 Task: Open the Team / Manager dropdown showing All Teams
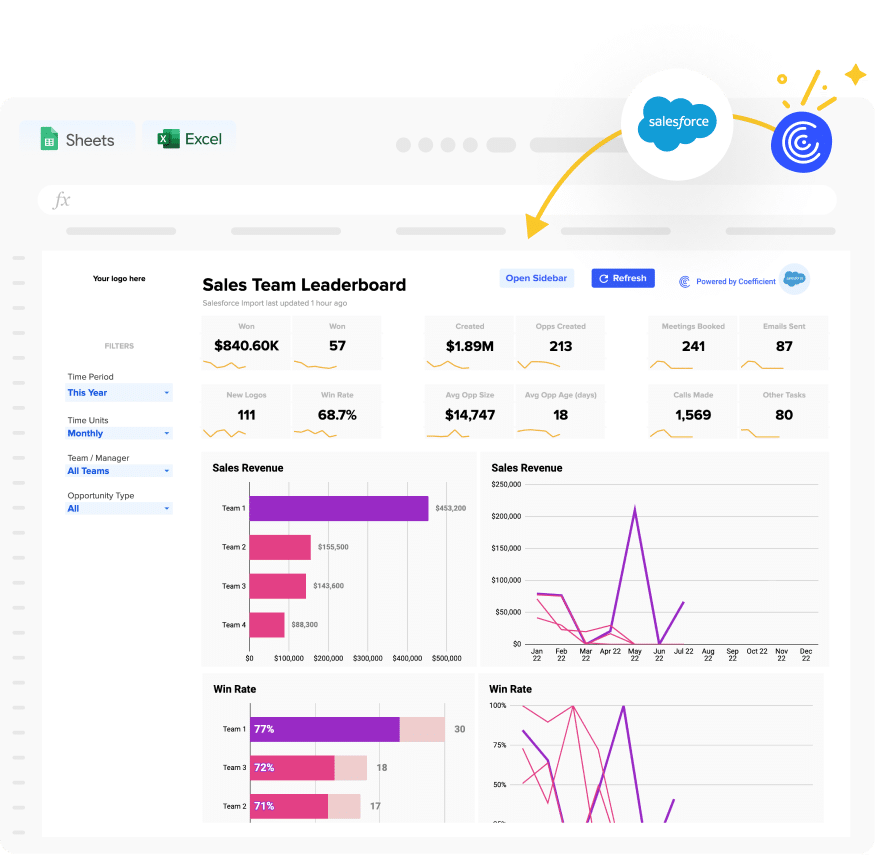119,471
